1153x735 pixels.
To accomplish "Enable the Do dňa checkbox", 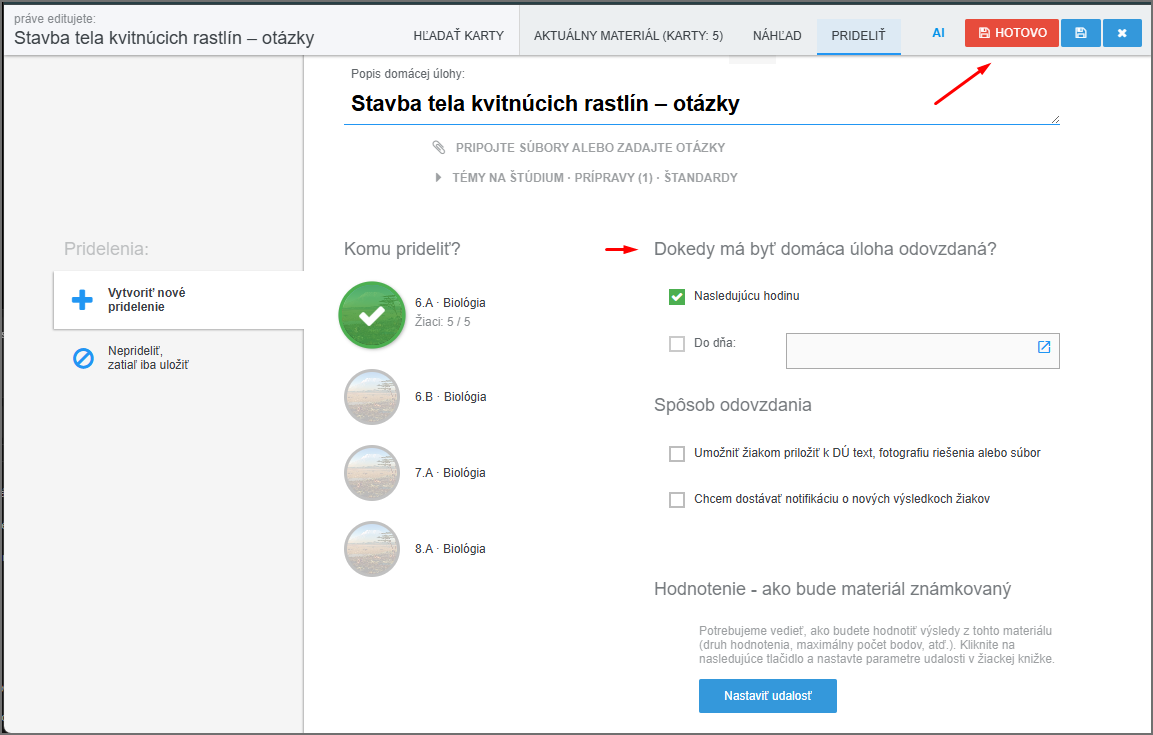I will pos(677,344).
